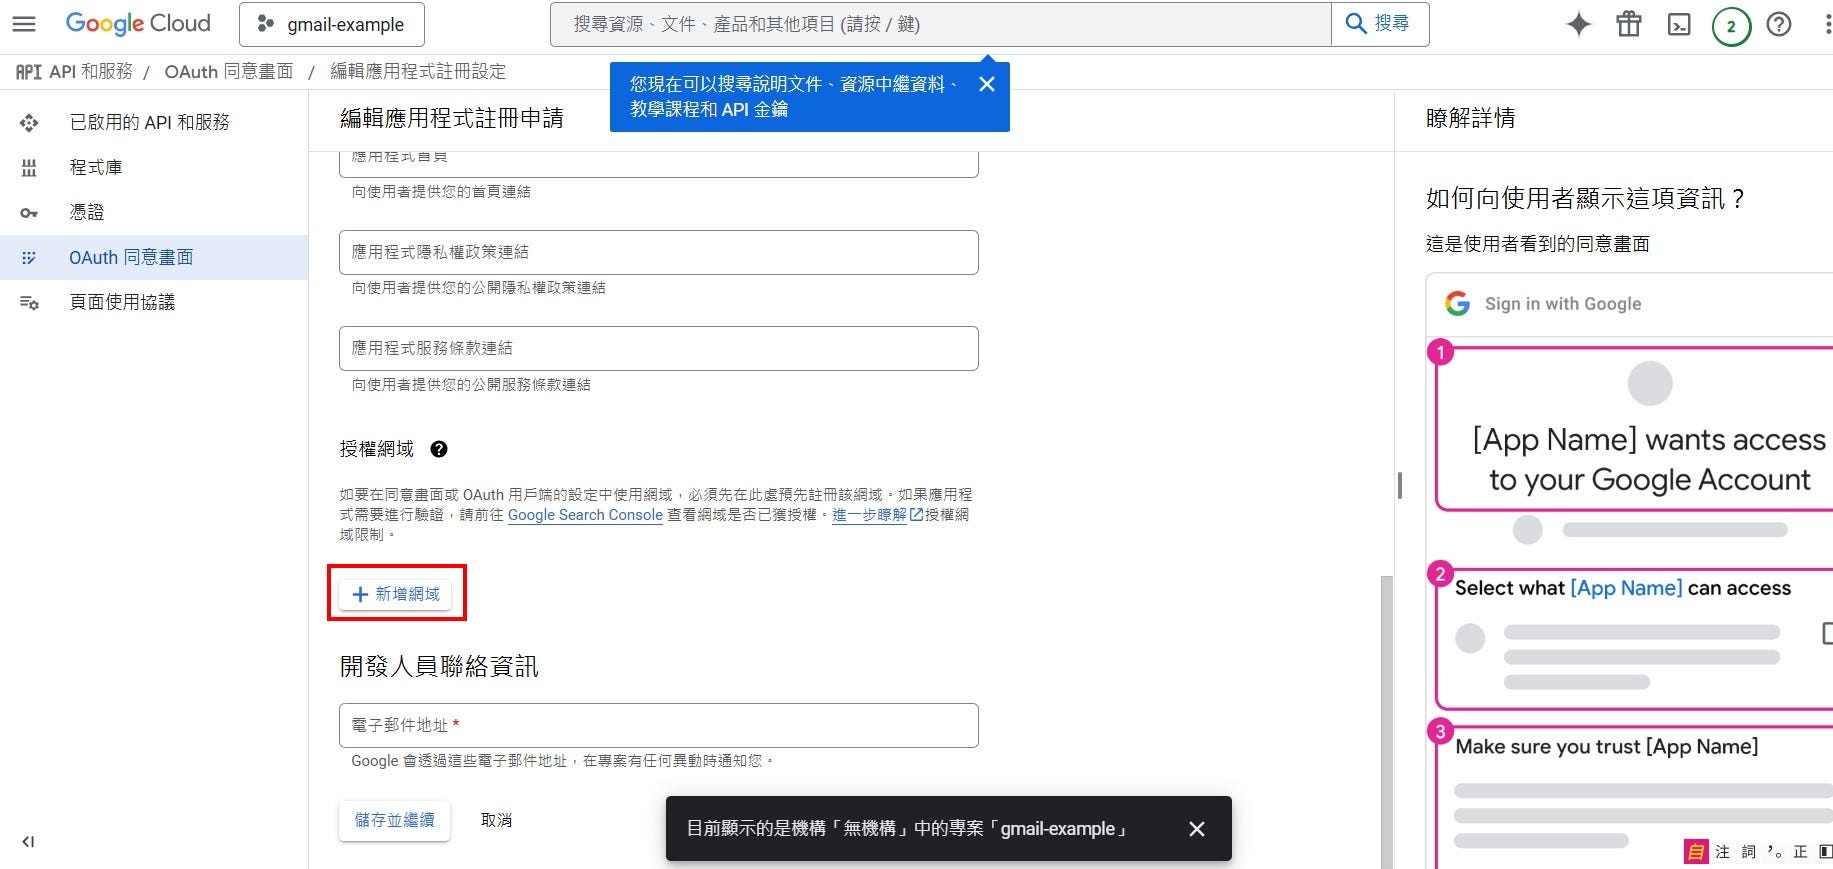Dismiss the gmail-example project snackbar
The height and width of the screenshot is (869, 1833).
pos(1197,829)
